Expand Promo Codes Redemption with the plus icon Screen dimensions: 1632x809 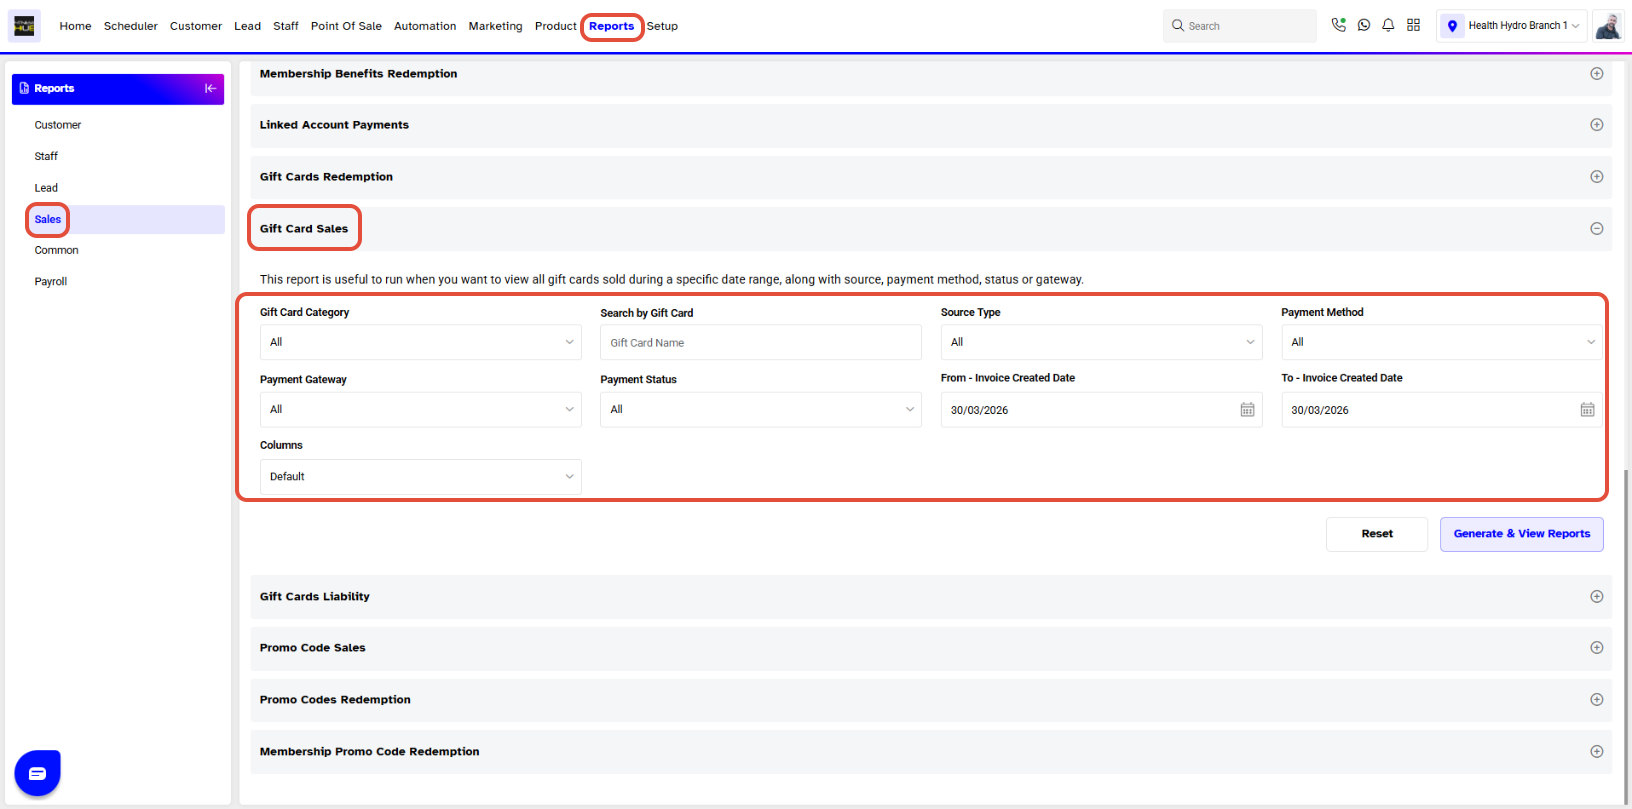coord(1597,700)
